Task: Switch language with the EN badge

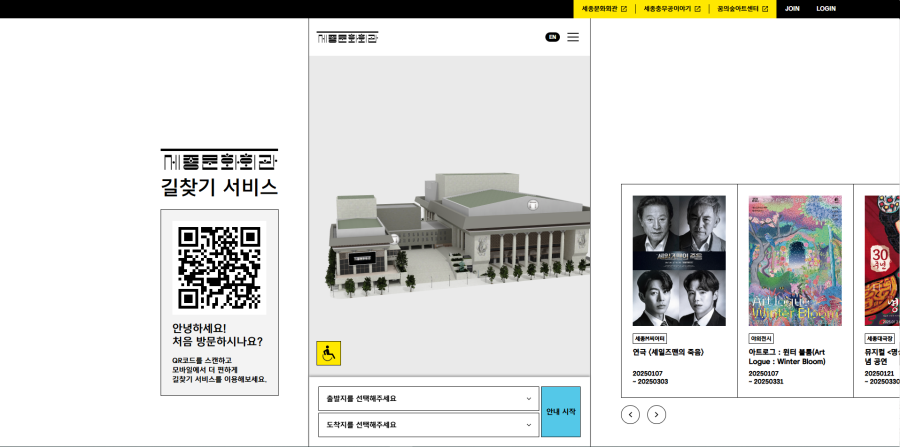Action: [x=552, y=37]
